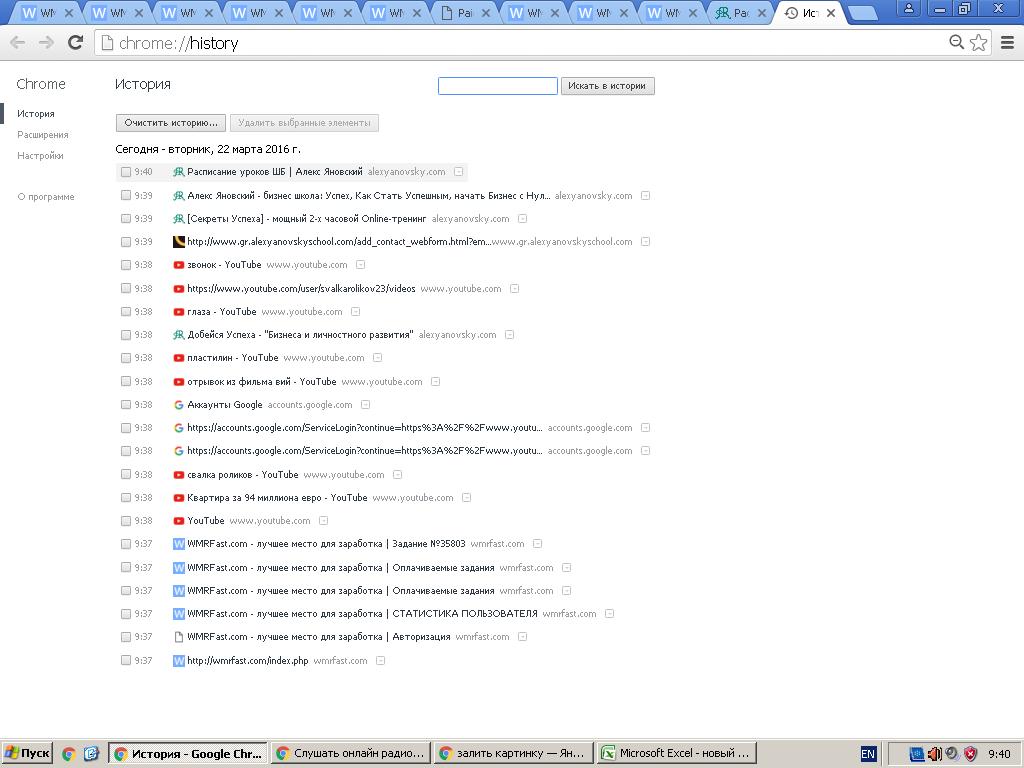
Task: Click favicon of 'Добейся Успеха' entry
Action: pyautogui.click(x=178, y=335)
